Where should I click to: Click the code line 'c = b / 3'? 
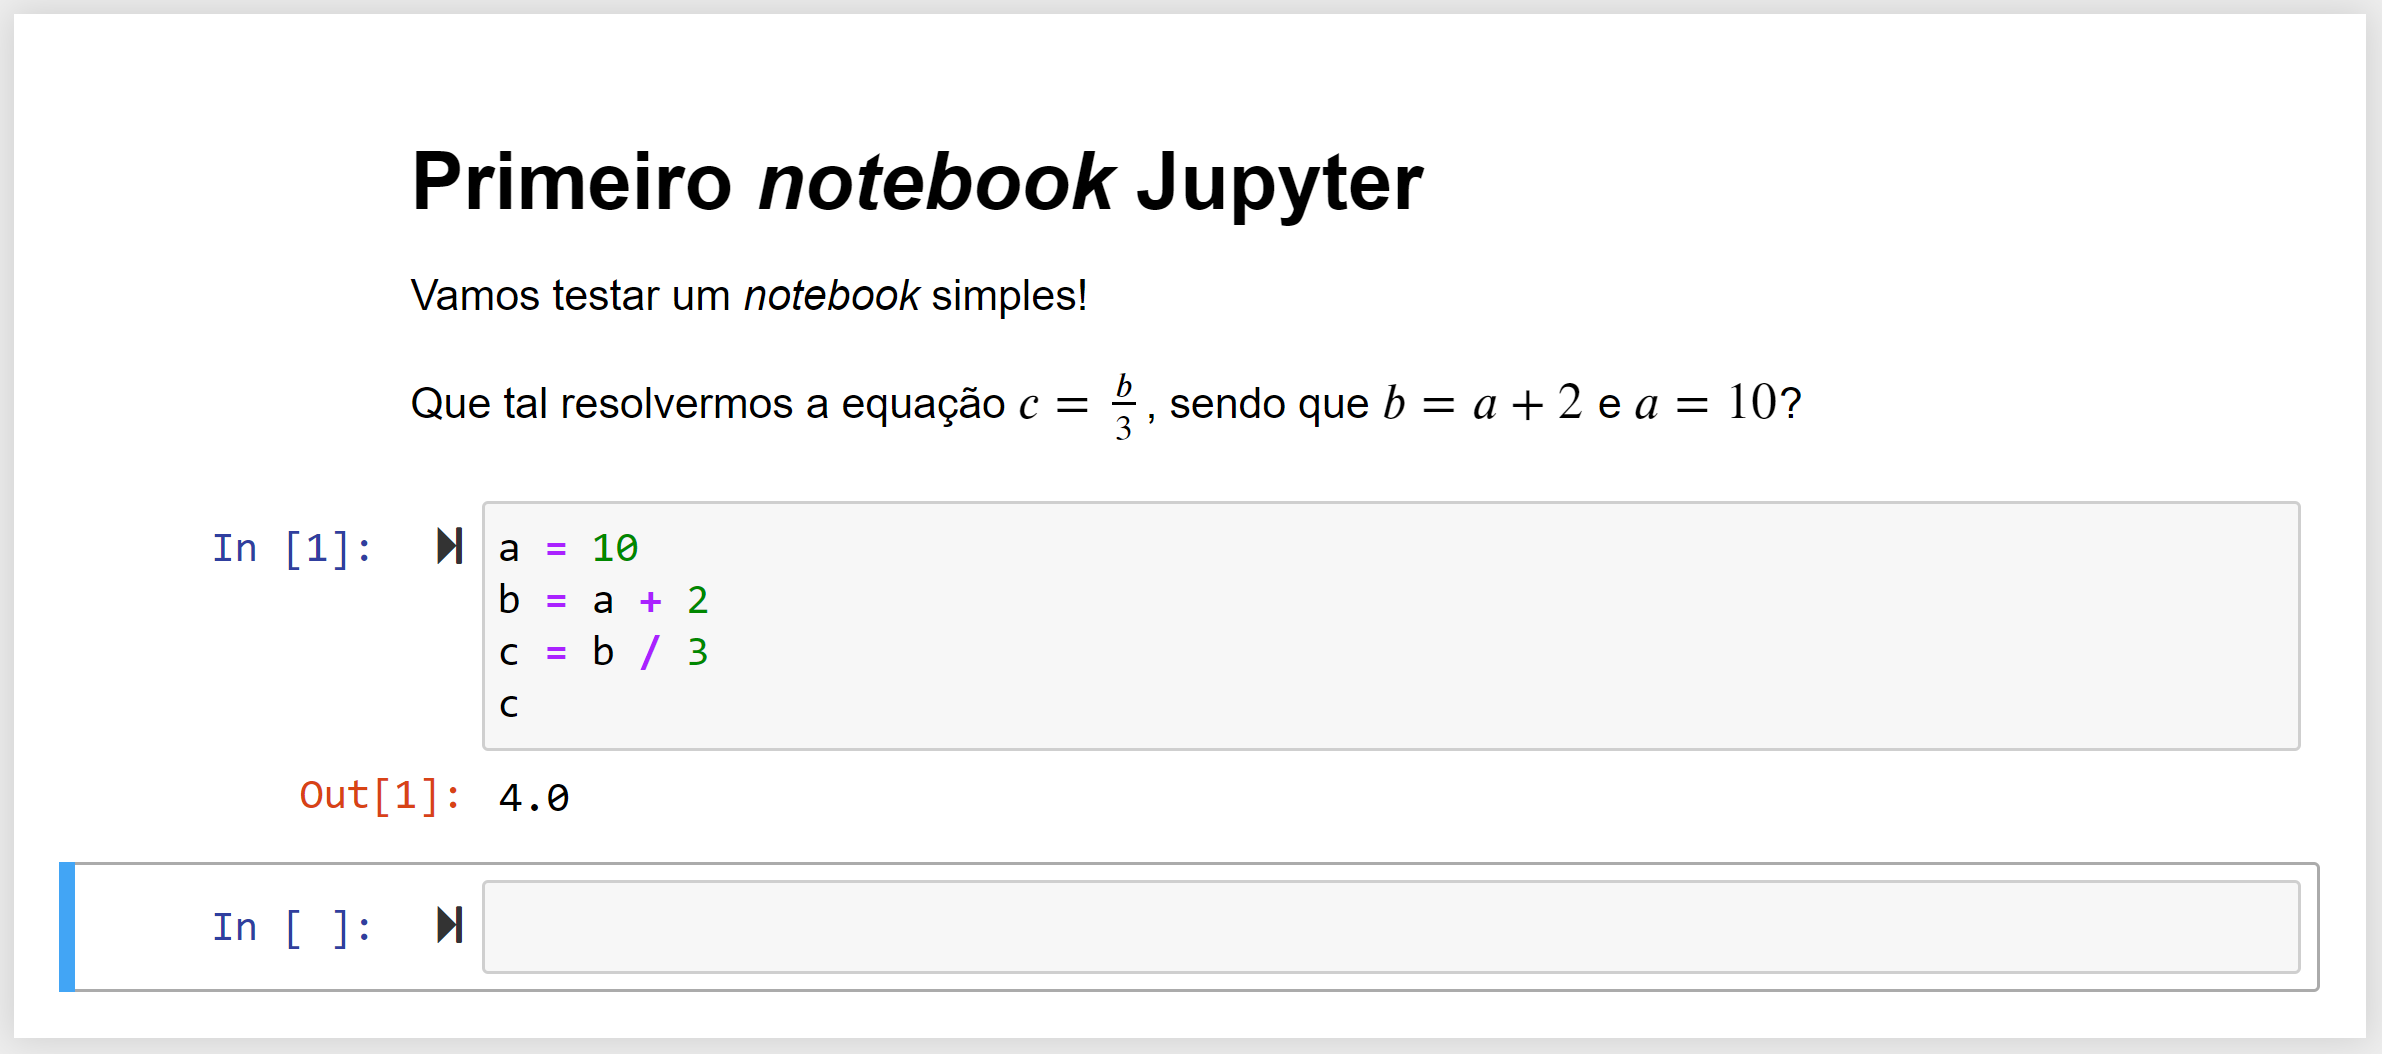(x=603, y=652)
